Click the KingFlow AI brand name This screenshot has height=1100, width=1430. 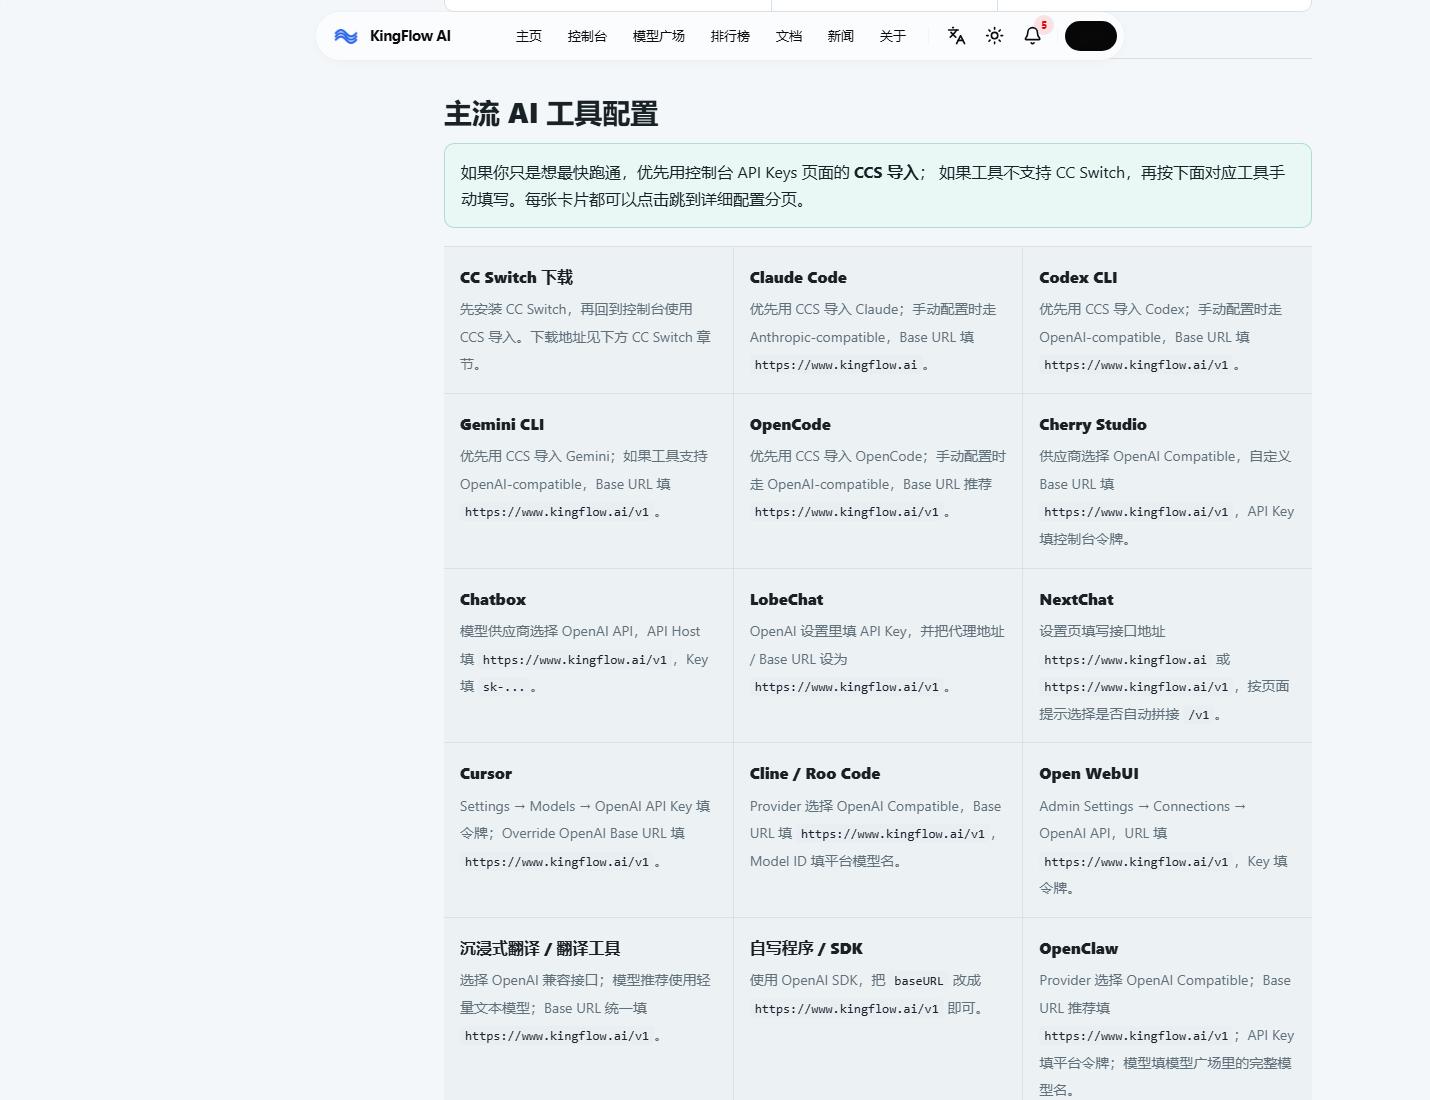(410, 36)
